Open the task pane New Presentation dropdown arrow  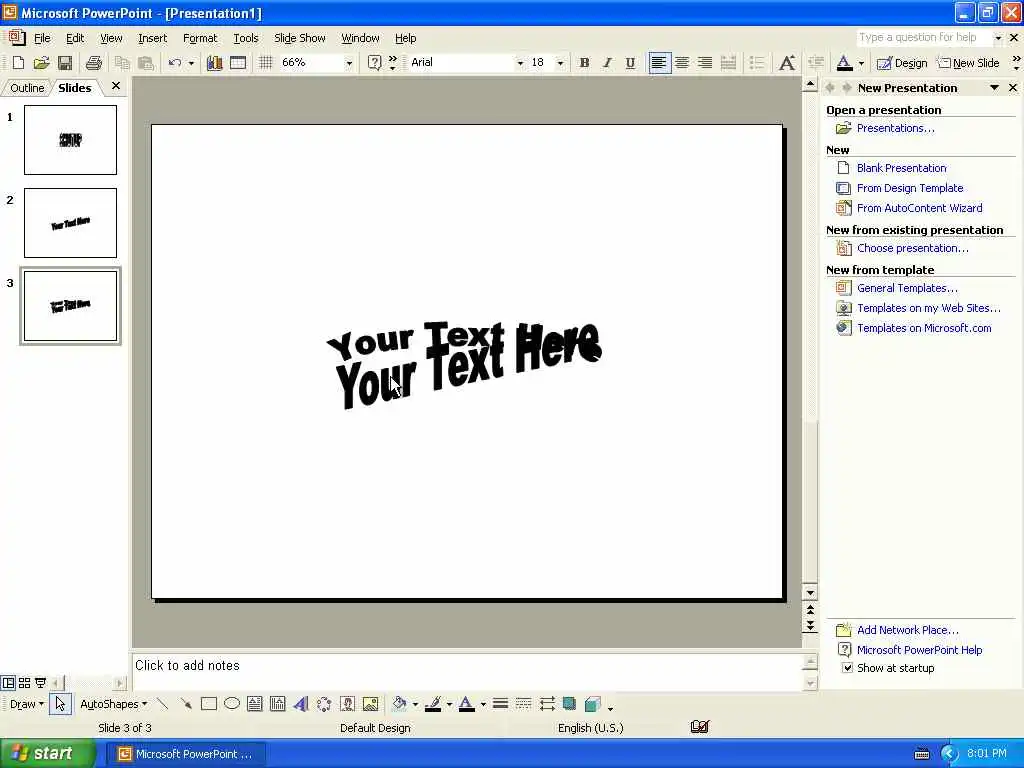coord(994,88)
